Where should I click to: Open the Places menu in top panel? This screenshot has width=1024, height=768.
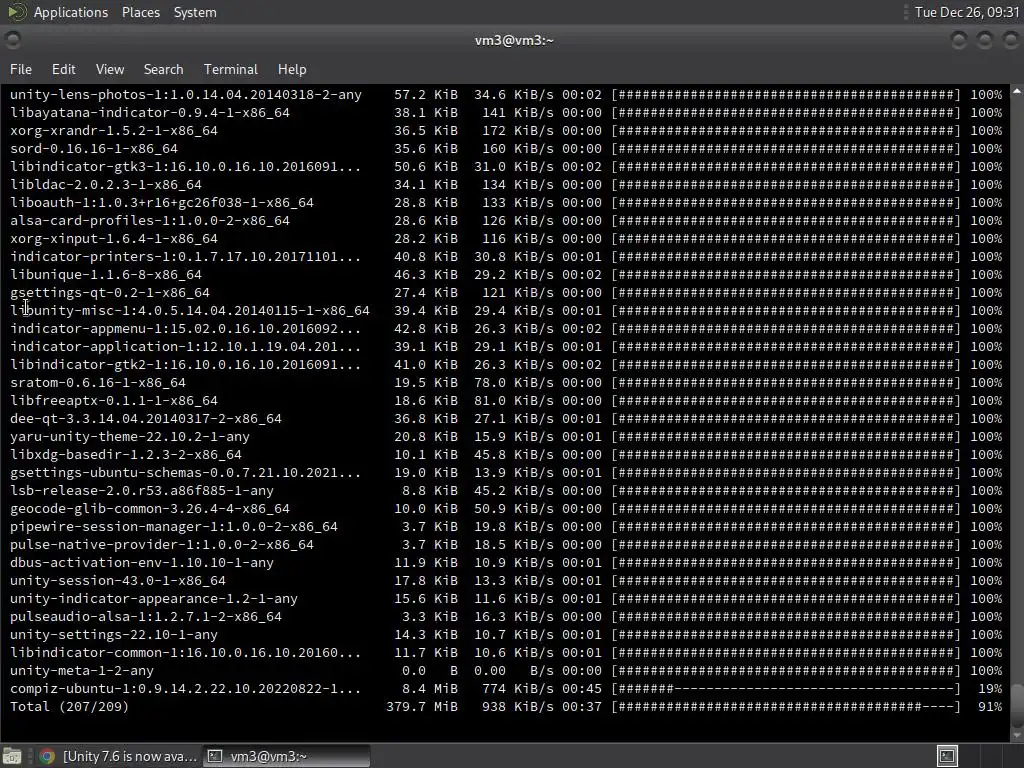[x=141, y=12]
